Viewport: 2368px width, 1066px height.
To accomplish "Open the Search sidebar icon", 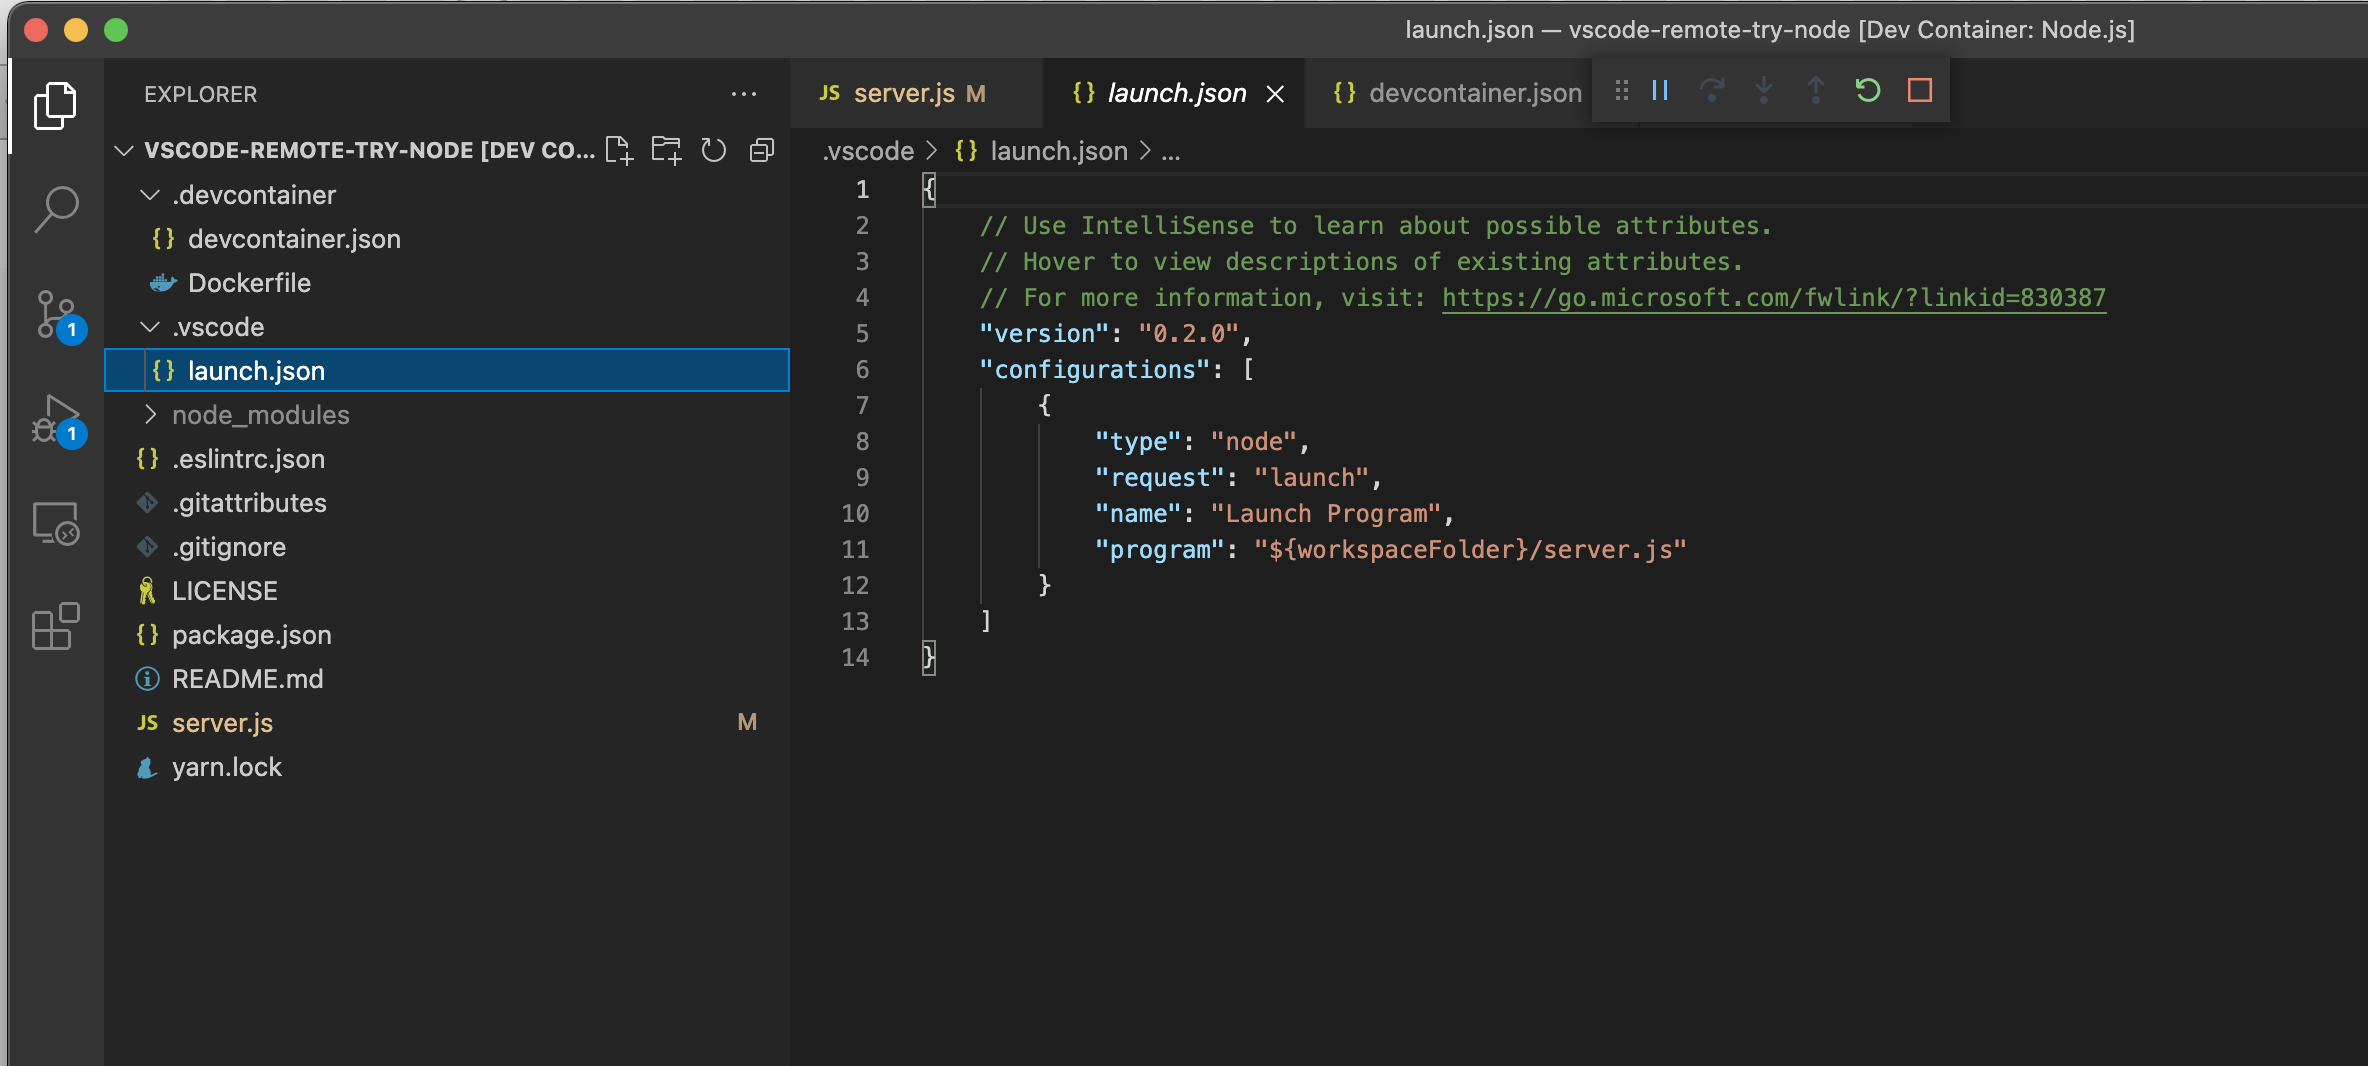I will click(x=55, y=209).
